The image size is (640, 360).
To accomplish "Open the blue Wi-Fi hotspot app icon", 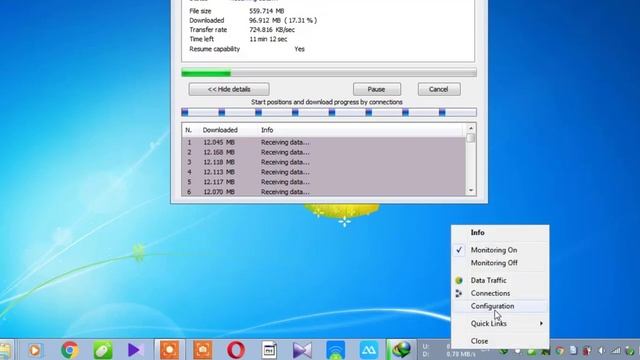I will click(336, 350).
